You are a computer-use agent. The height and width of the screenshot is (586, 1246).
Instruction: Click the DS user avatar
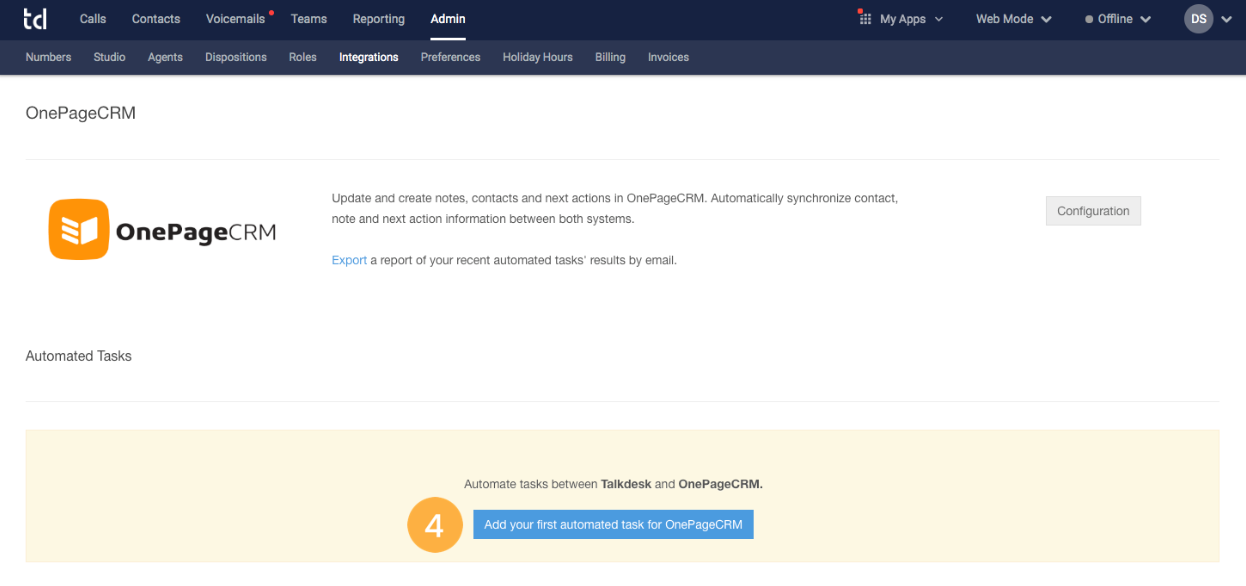coord(1198,19)
